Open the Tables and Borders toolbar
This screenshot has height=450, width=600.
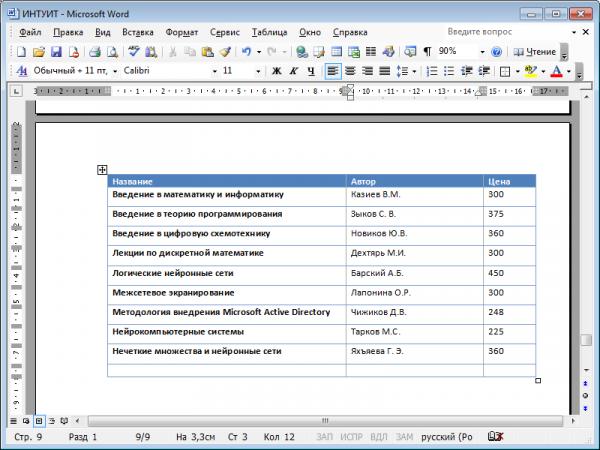coord(319,52)
